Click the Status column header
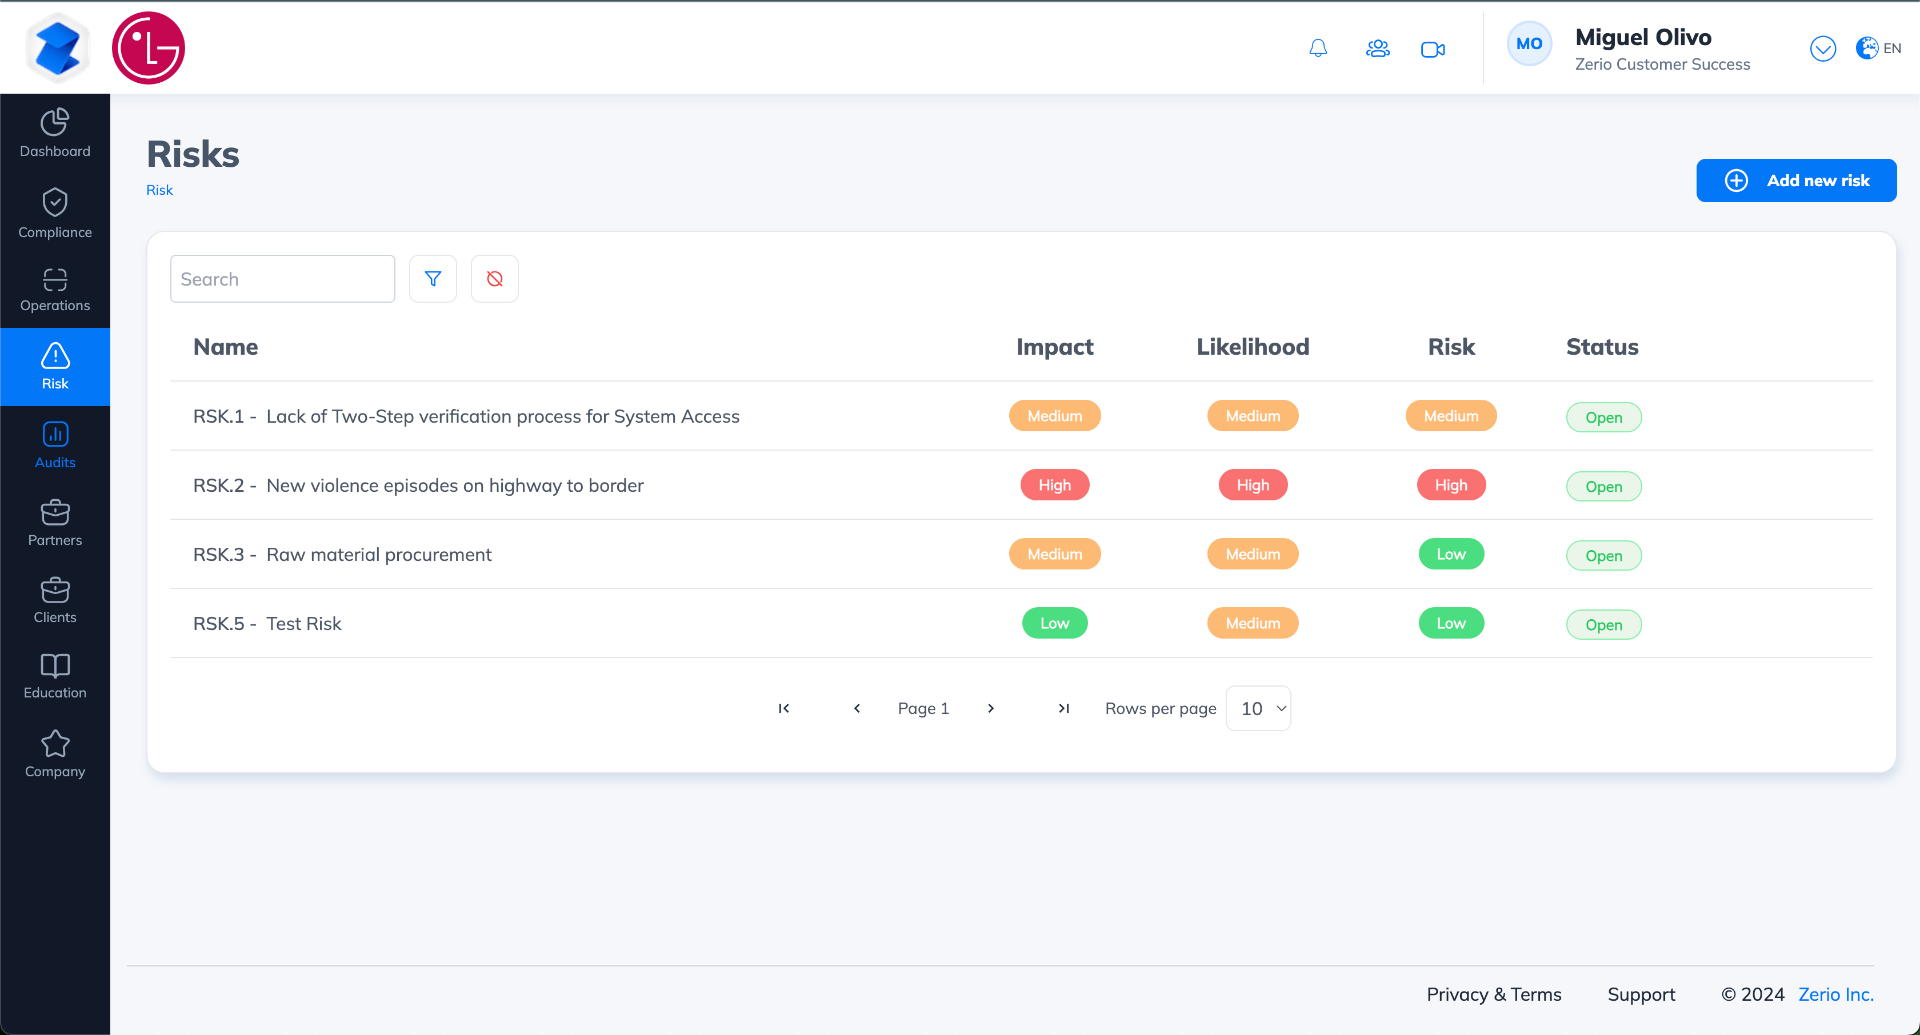Image resolution: width=1920 pixels, height=1035 pixels. point(1602,347)
